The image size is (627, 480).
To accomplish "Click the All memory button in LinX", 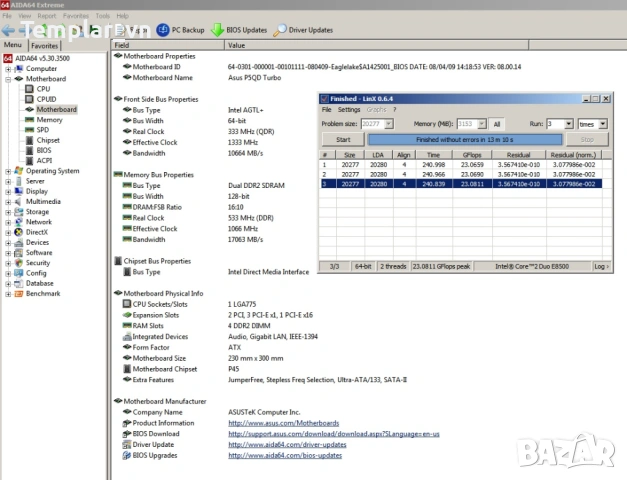I will pyautogui.click(x=497, y=124).
